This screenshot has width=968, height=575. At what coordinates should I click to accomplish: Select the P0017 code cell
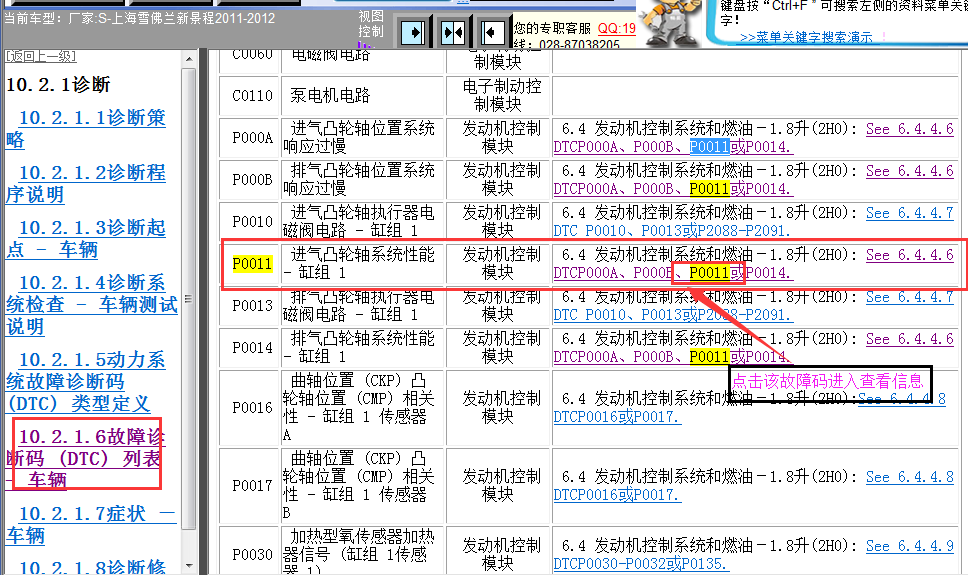tap(251, 486)
